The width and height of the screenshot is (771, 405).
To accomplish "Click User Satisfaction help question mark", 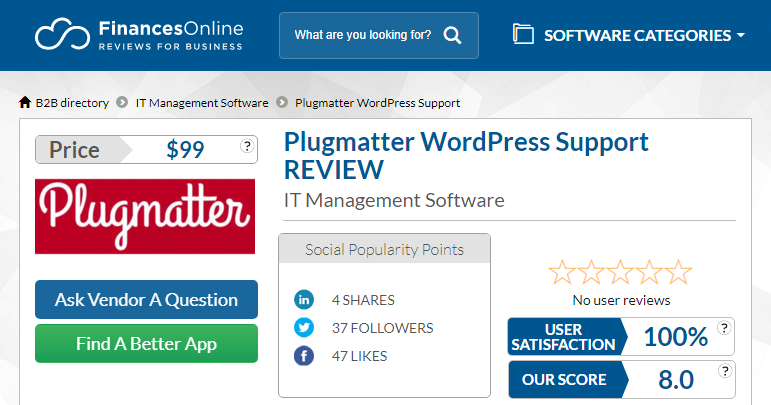I will coord(724,327).
